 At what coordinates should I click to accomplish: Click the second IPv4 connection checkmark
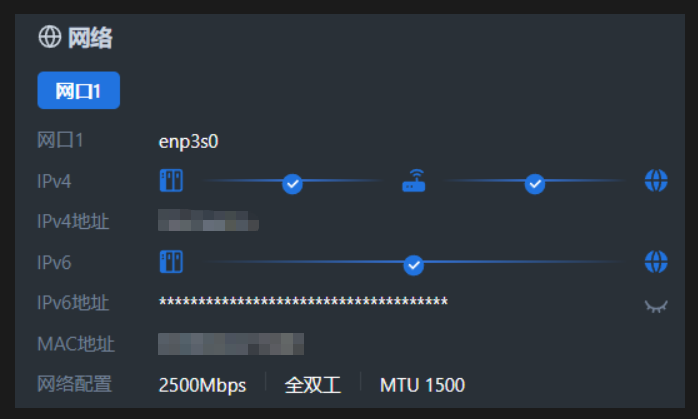tap(535, 183)
